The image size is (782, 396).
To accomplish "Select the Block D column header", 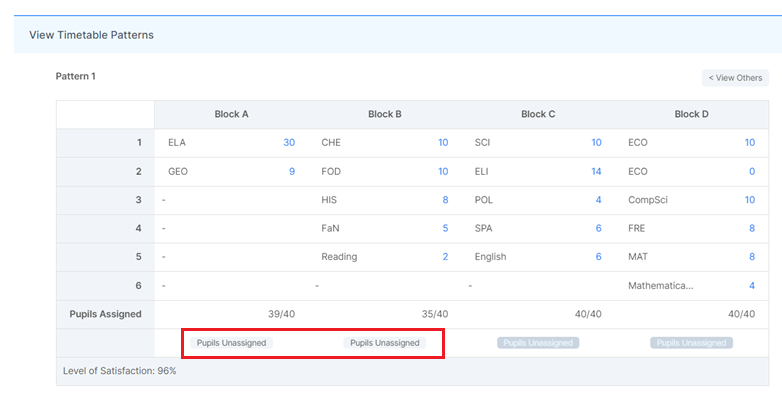I will point(691,114).
